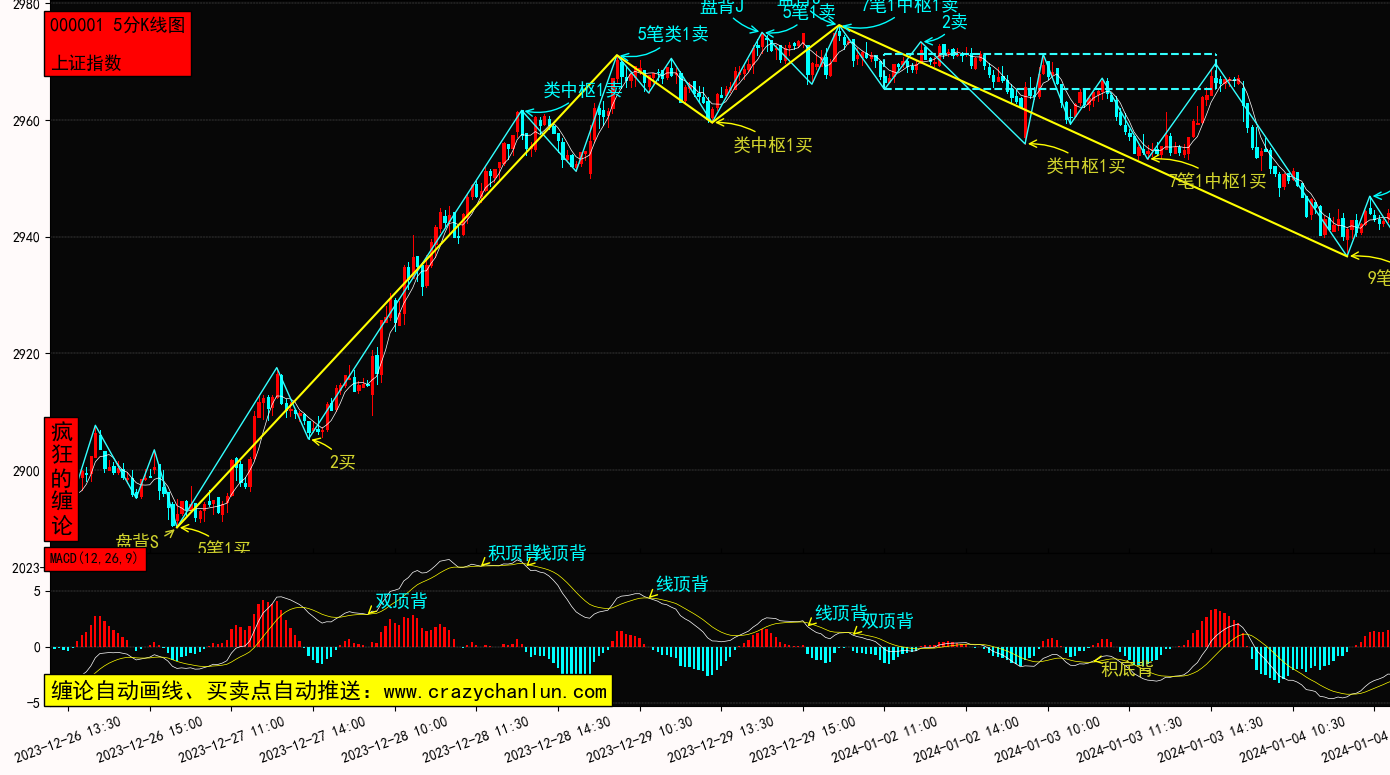Screen dimensions: 1390x775
Task: Click the 000001 5分K线图 title label
Action: (117, 26)
